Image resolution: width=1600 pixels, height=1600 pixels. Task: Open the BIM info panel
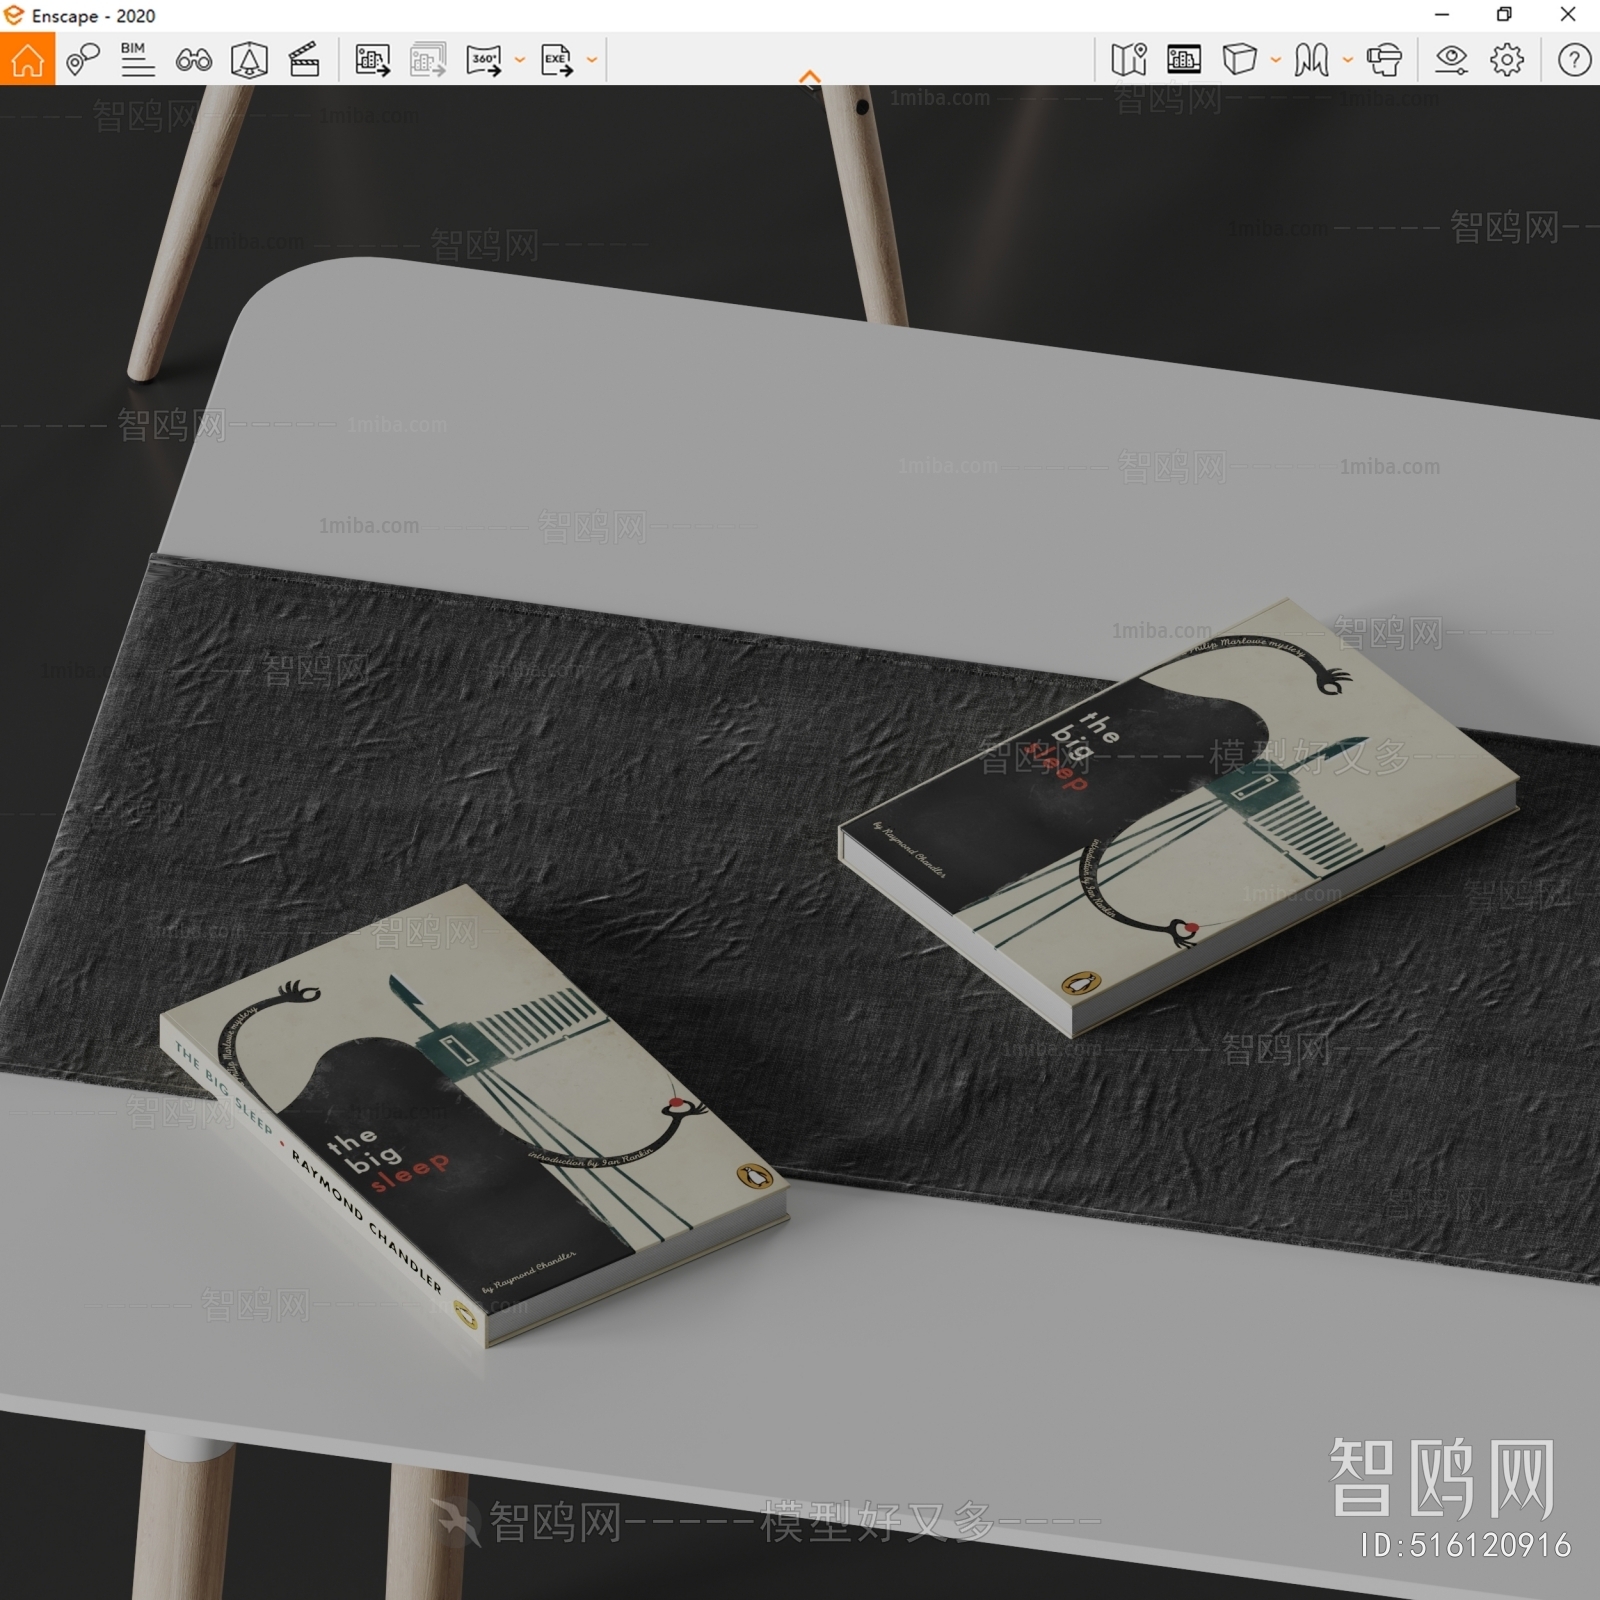click(x=137, y=60)
